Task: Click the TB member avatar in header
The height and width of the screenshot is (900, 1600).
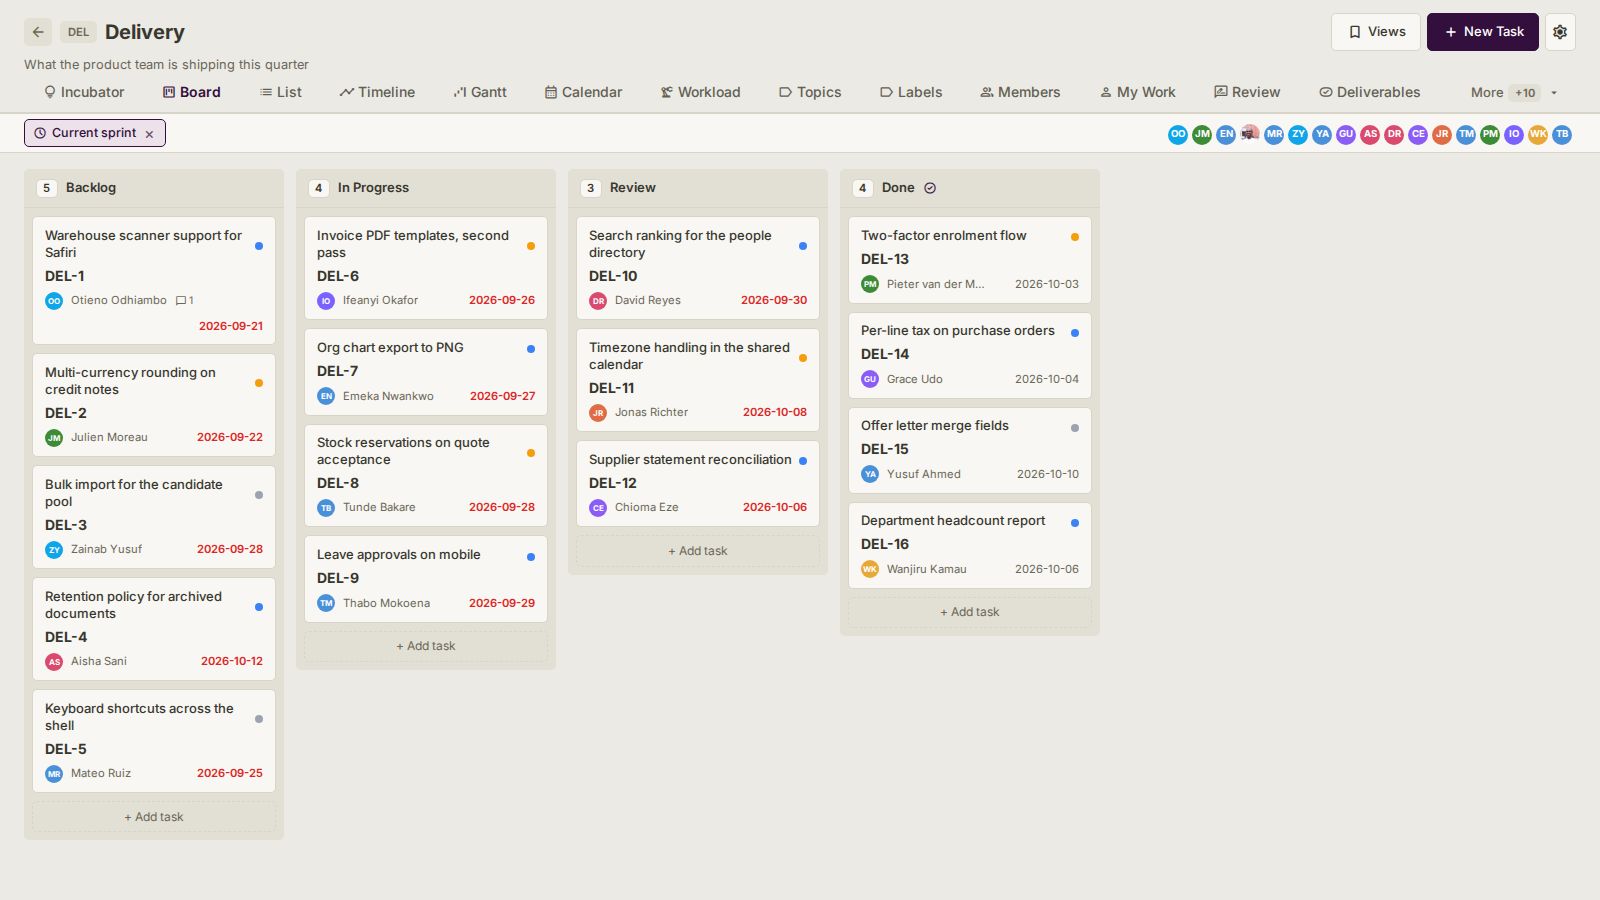Action: point(1562,134)
